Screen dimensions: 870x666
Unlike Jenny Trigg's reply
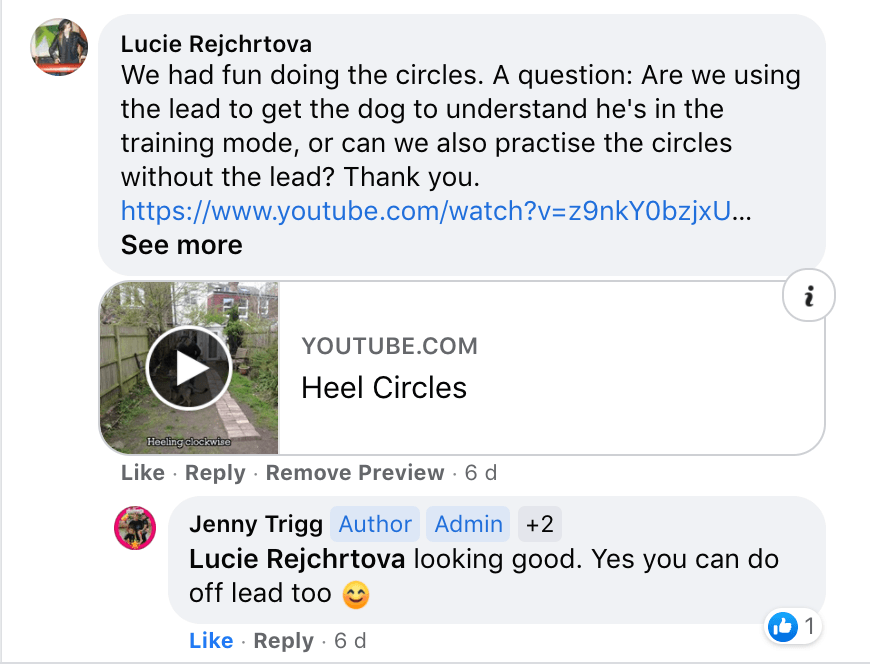[x=211, y=640]
